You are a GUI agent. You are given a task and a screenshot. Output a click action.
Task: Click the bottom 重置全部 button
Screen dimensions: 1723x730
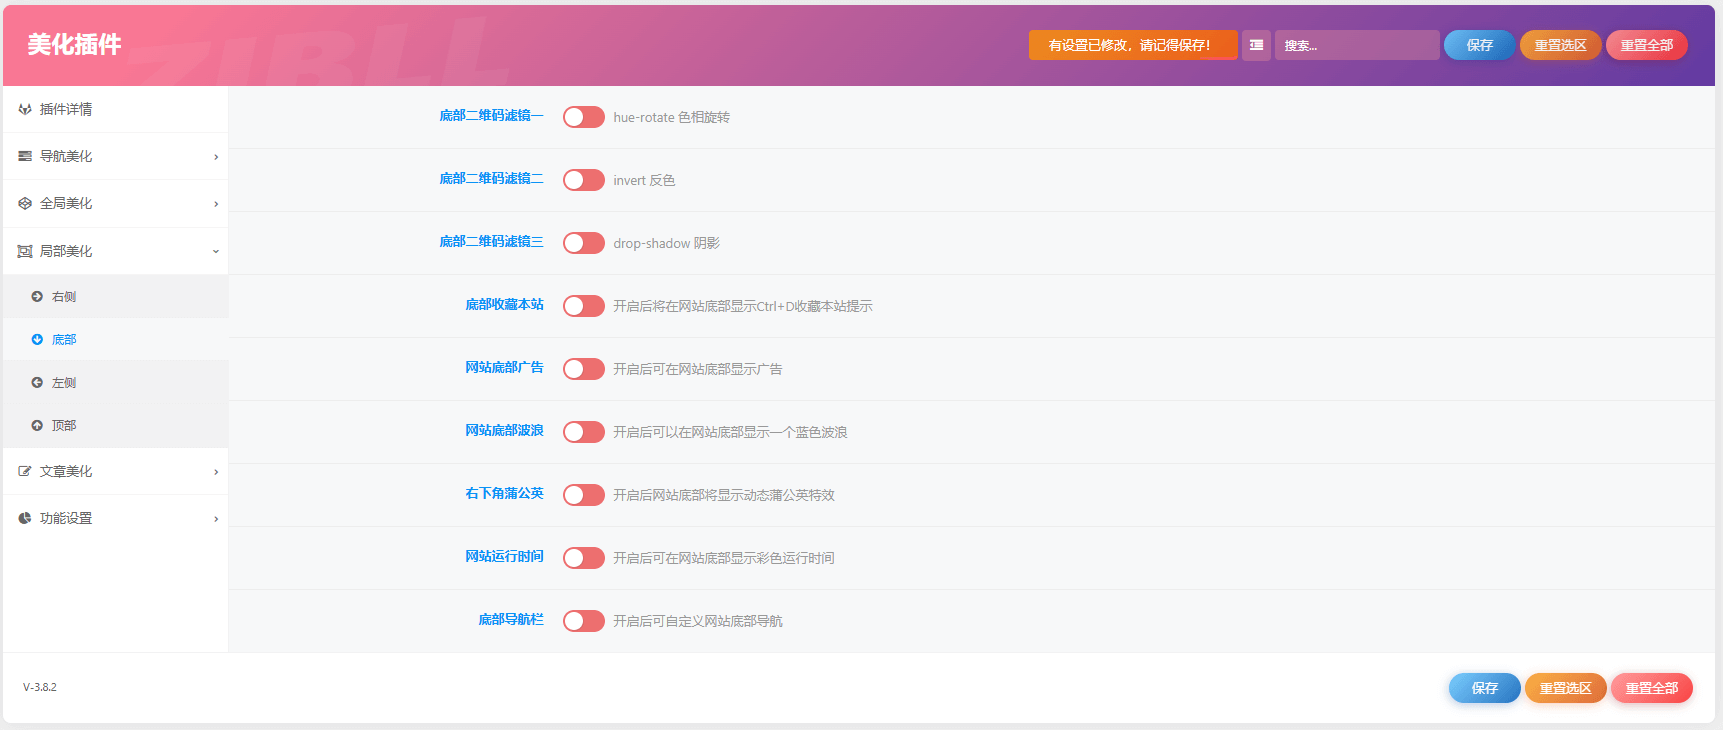point(1651,688)
